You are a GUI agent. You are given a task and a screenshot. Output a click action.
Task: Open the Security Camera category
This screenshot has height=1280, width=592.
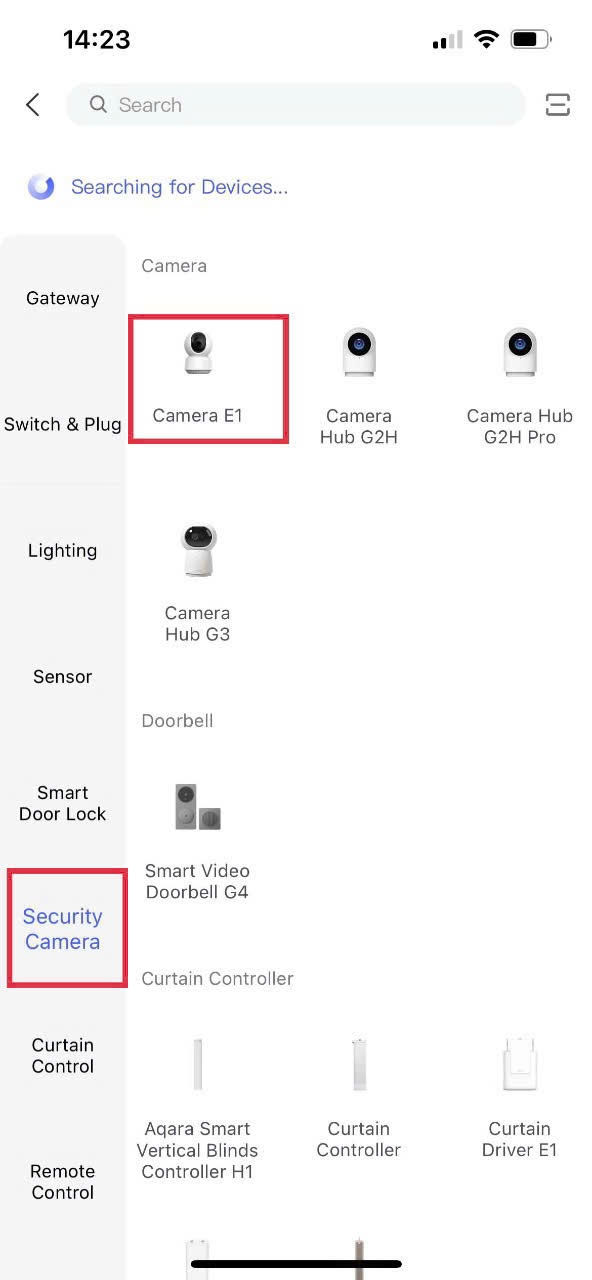click(x=64, y=929)
